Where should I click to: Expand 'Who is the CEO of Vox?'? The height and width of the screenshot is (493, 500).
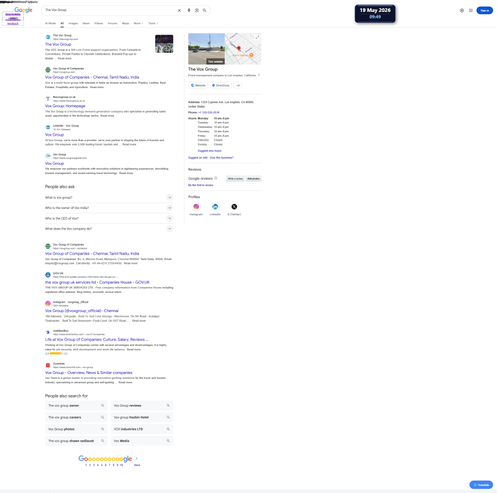click(x=109, y=218)
